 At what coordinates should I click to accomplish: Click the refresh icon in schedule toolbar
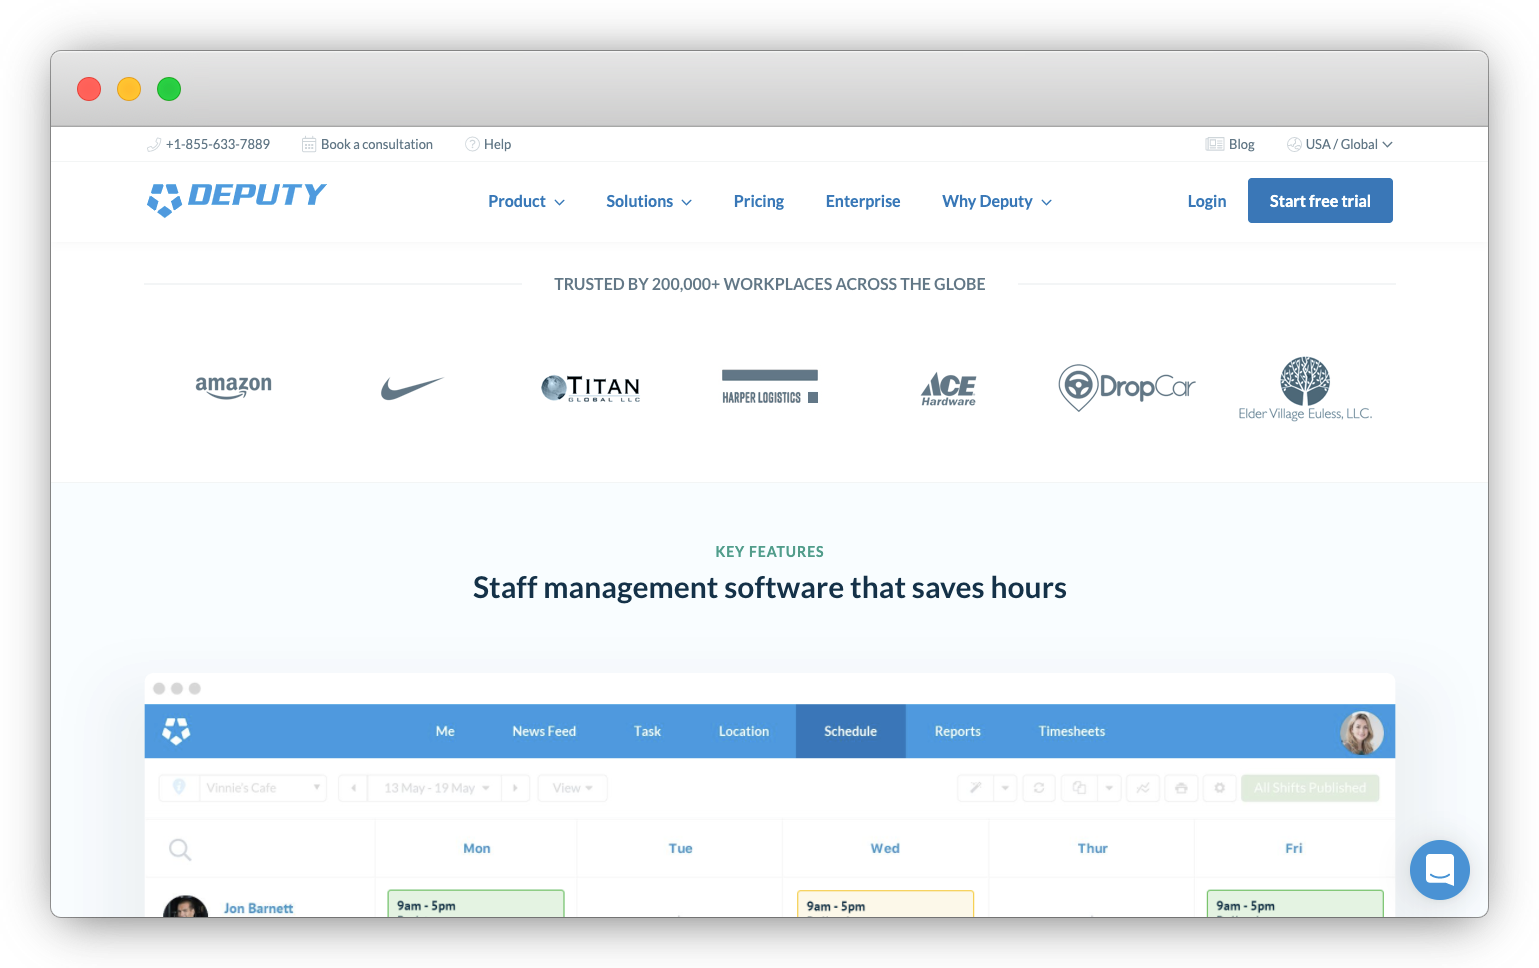pyautogui.click(x=1039, y=788)
